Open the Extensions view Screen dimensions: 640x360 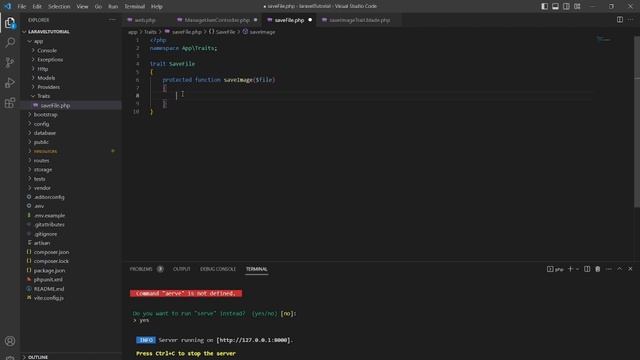[10, 102]
